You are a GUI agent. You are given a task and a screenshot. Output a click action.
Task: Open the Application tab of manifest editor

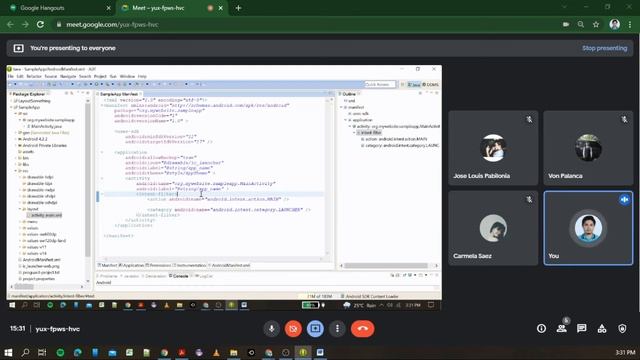click(131, 265)
